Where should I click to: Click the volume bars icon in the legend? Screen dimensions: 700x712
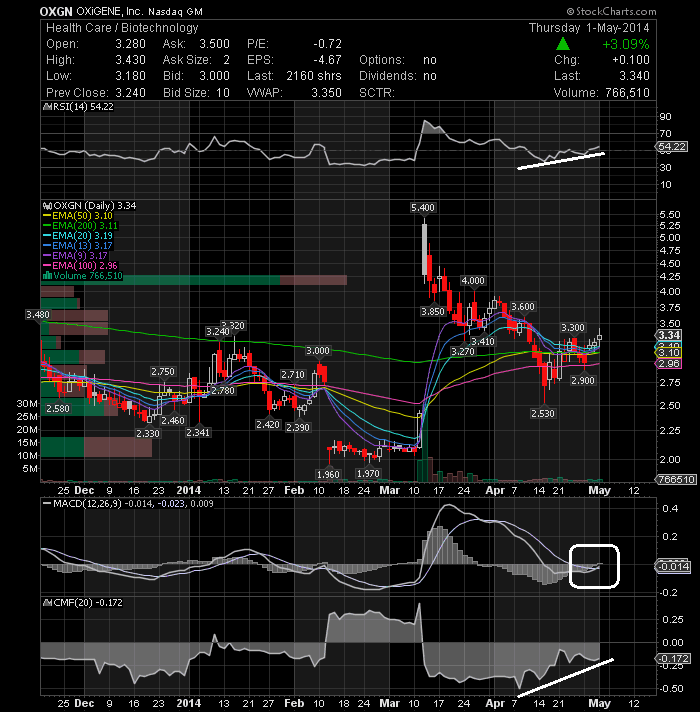(x=47, y=276)
